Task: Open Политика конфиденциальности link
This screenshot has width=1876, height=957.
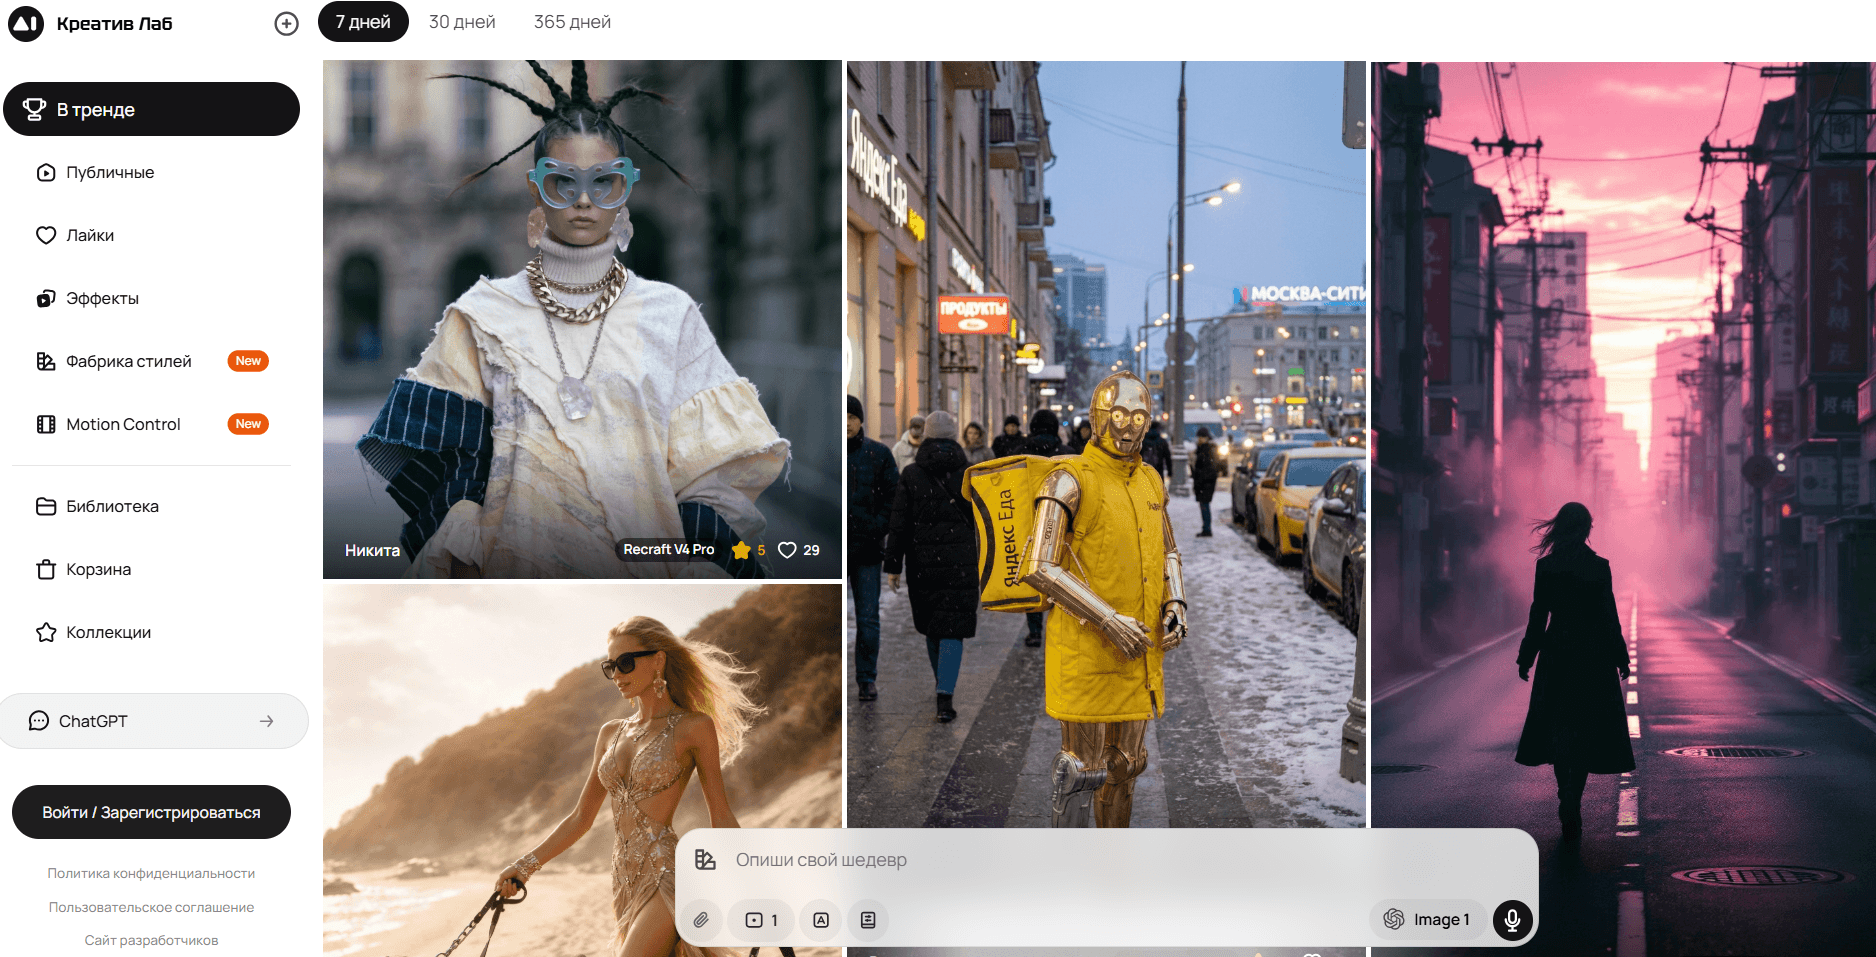Action: [x=151, y=873]
